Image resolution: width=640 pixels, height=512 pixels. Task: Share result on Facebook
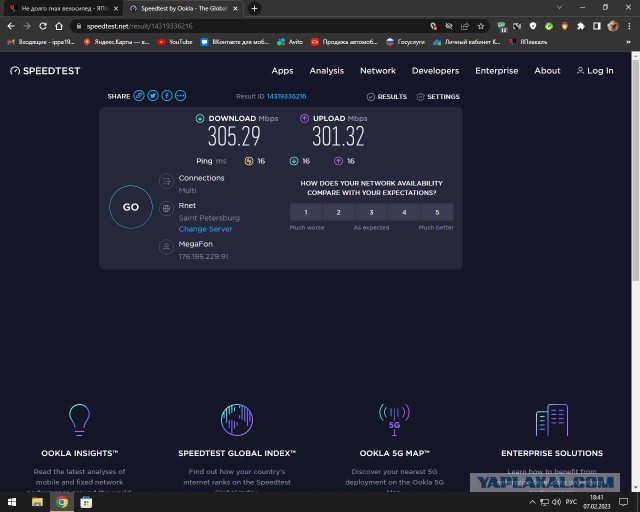pyautogui.click(x=167, y=96)
